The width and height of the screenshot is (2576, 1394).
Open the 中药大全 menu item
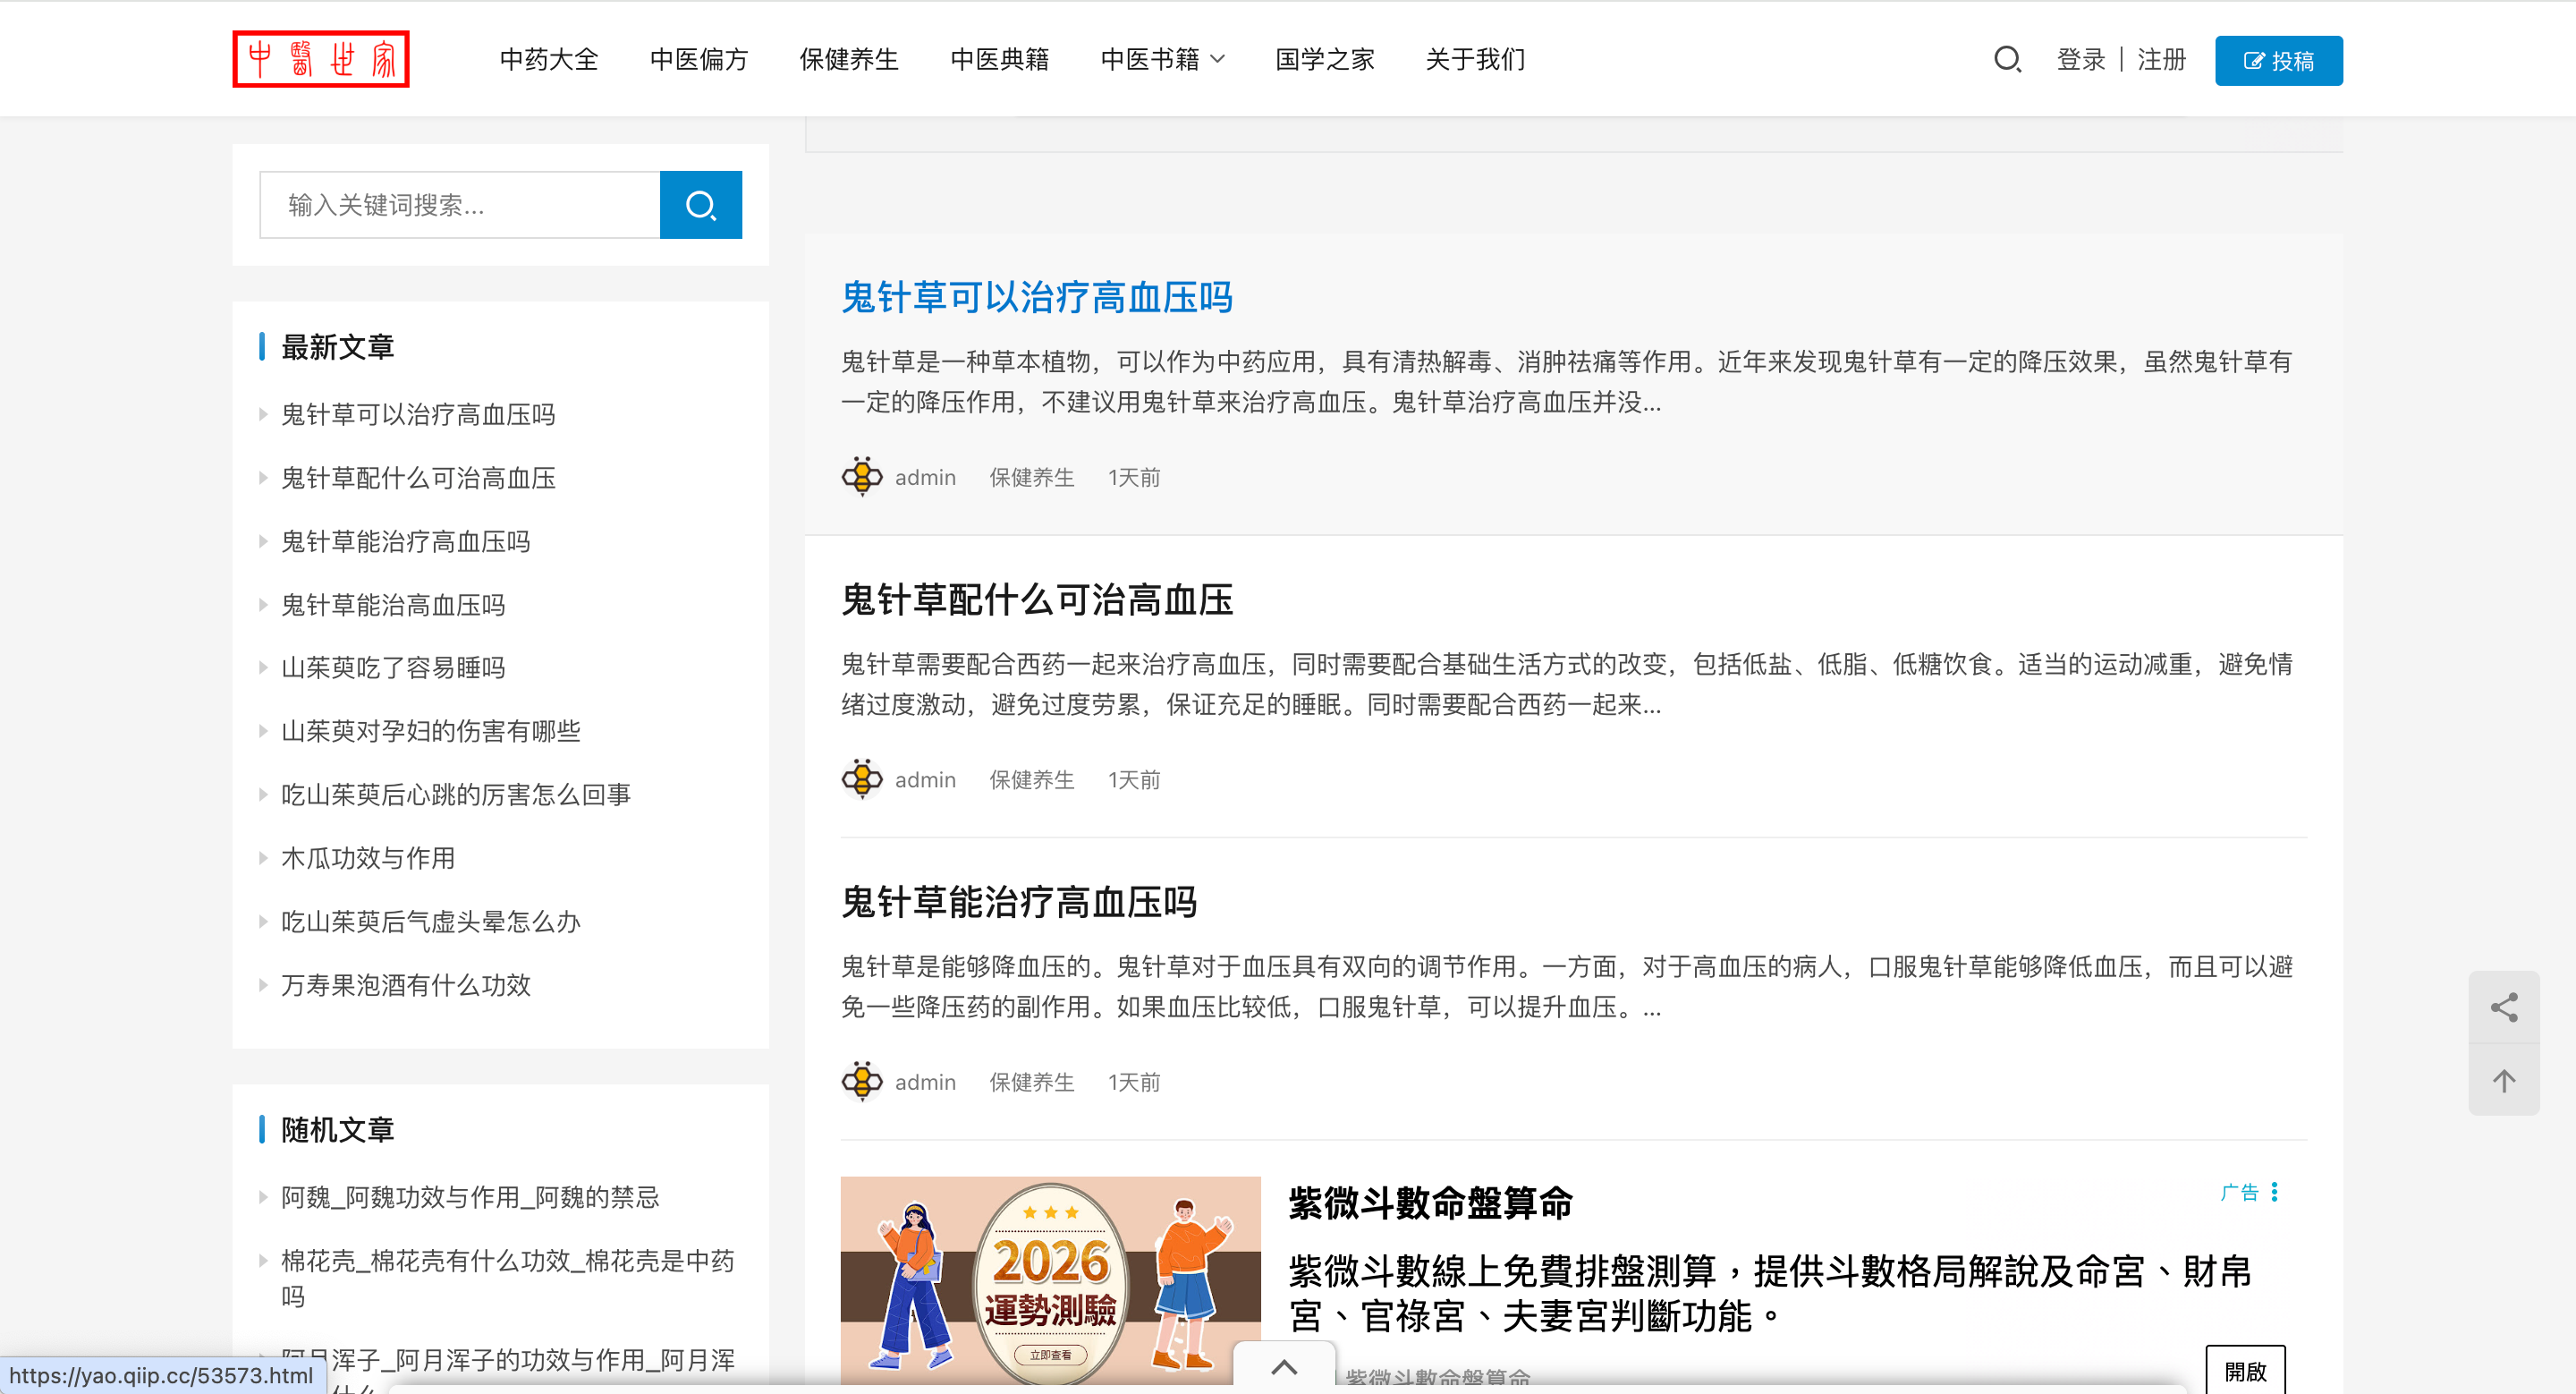point(548,60)
